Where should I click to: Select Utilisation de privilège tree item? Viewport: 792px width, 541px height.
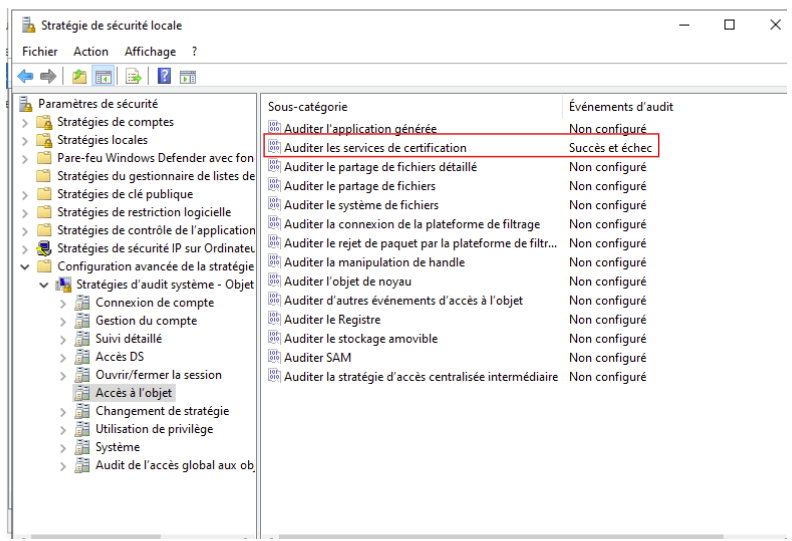point(154,429)
